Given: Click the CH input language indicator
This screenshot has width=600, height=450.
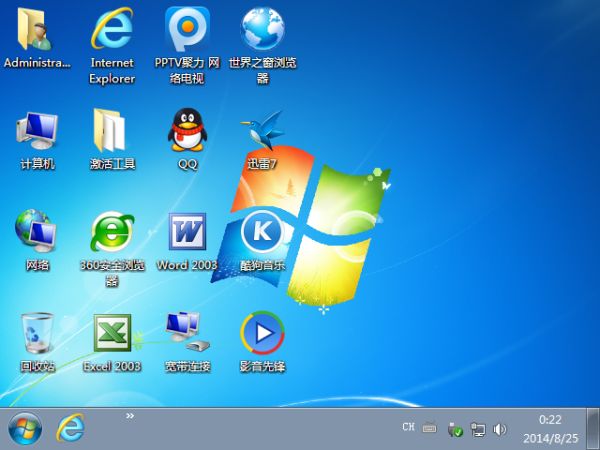Looking at the screenshot, I should (408, 428).
